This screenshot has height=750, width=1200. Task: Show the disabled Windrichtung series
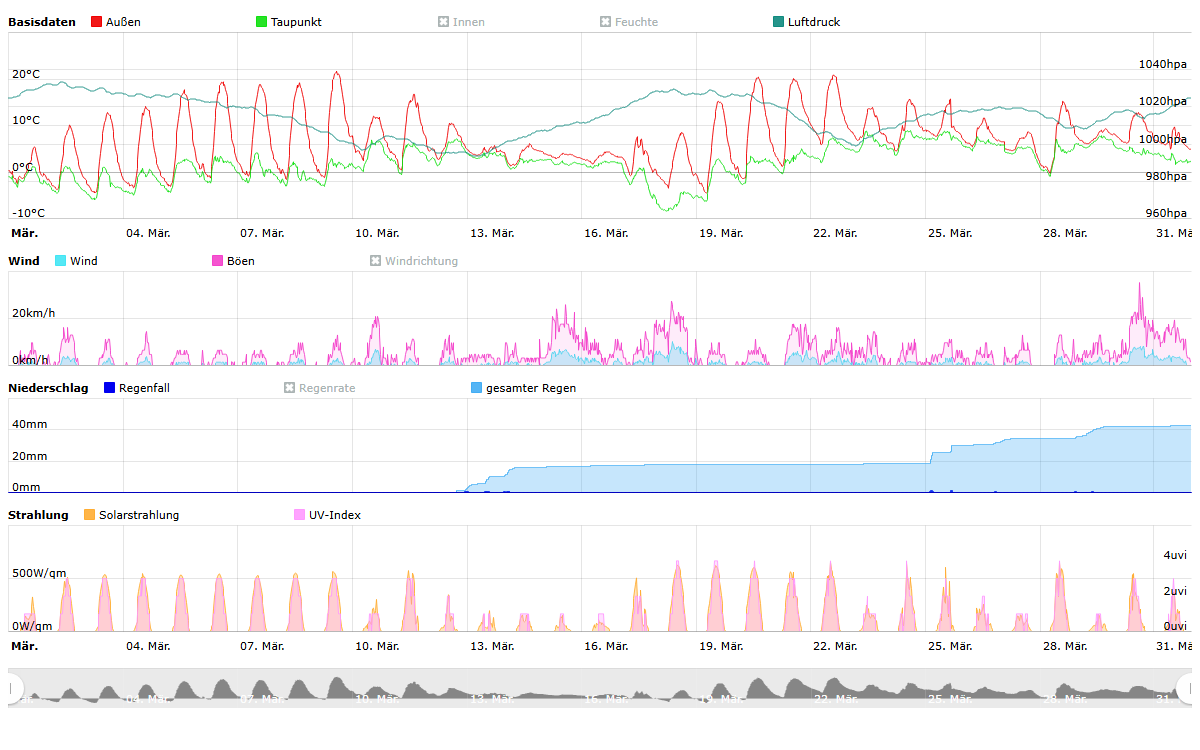pyautogui.click(x=414, y=261)
